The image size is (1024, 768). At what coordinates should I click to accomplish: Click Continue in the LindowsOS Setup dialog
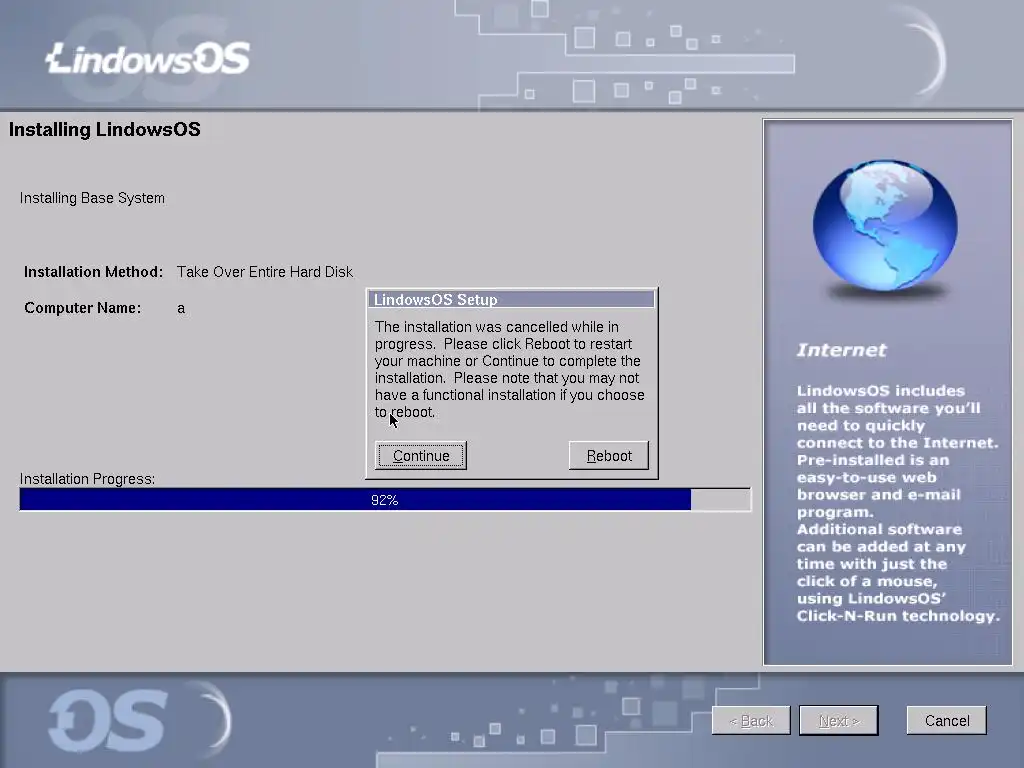[x=421, y=455]
